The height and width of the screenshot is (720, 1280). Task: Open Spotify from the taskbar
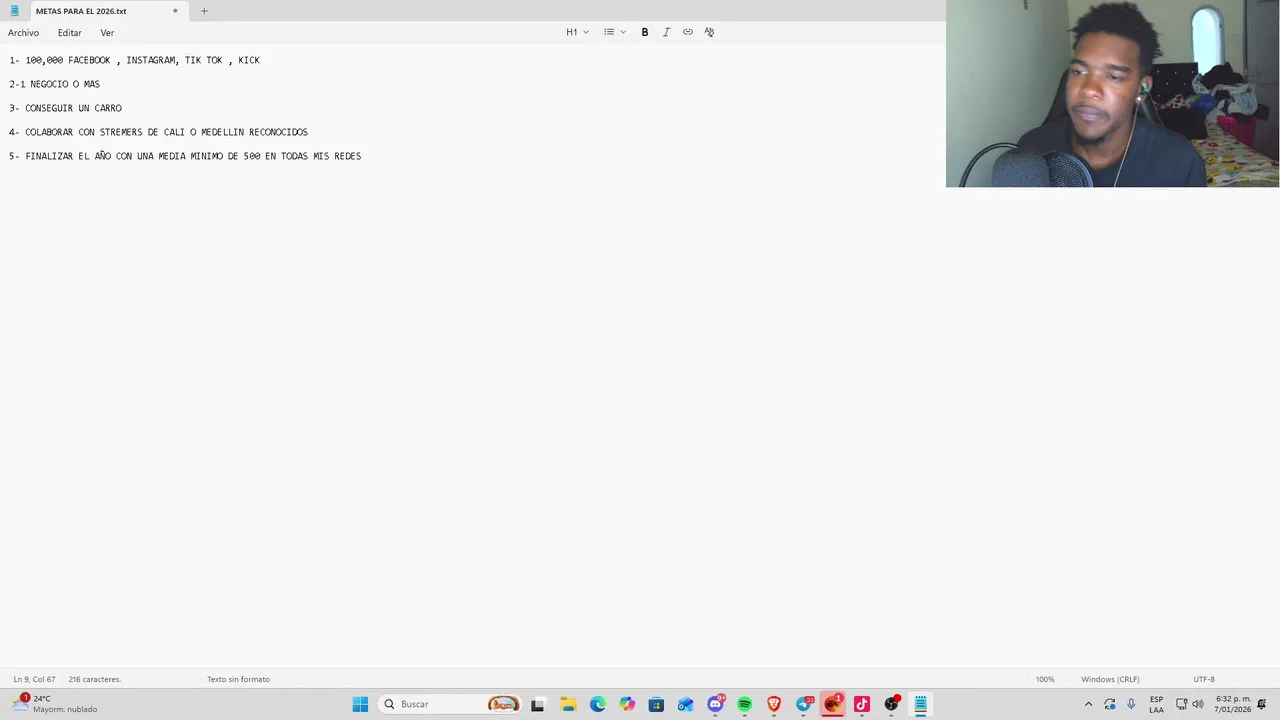(744, 704)
